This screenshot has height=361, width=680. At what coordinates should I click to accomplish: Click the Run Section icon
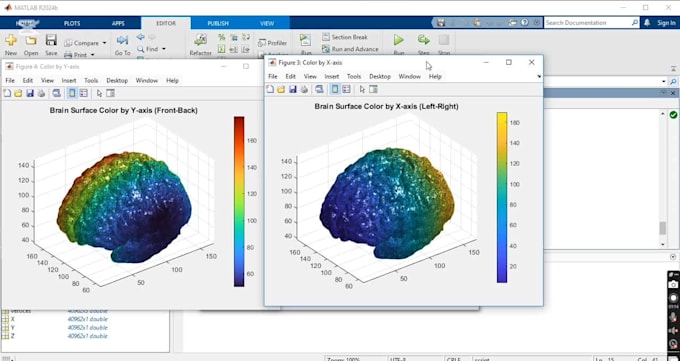306,40
